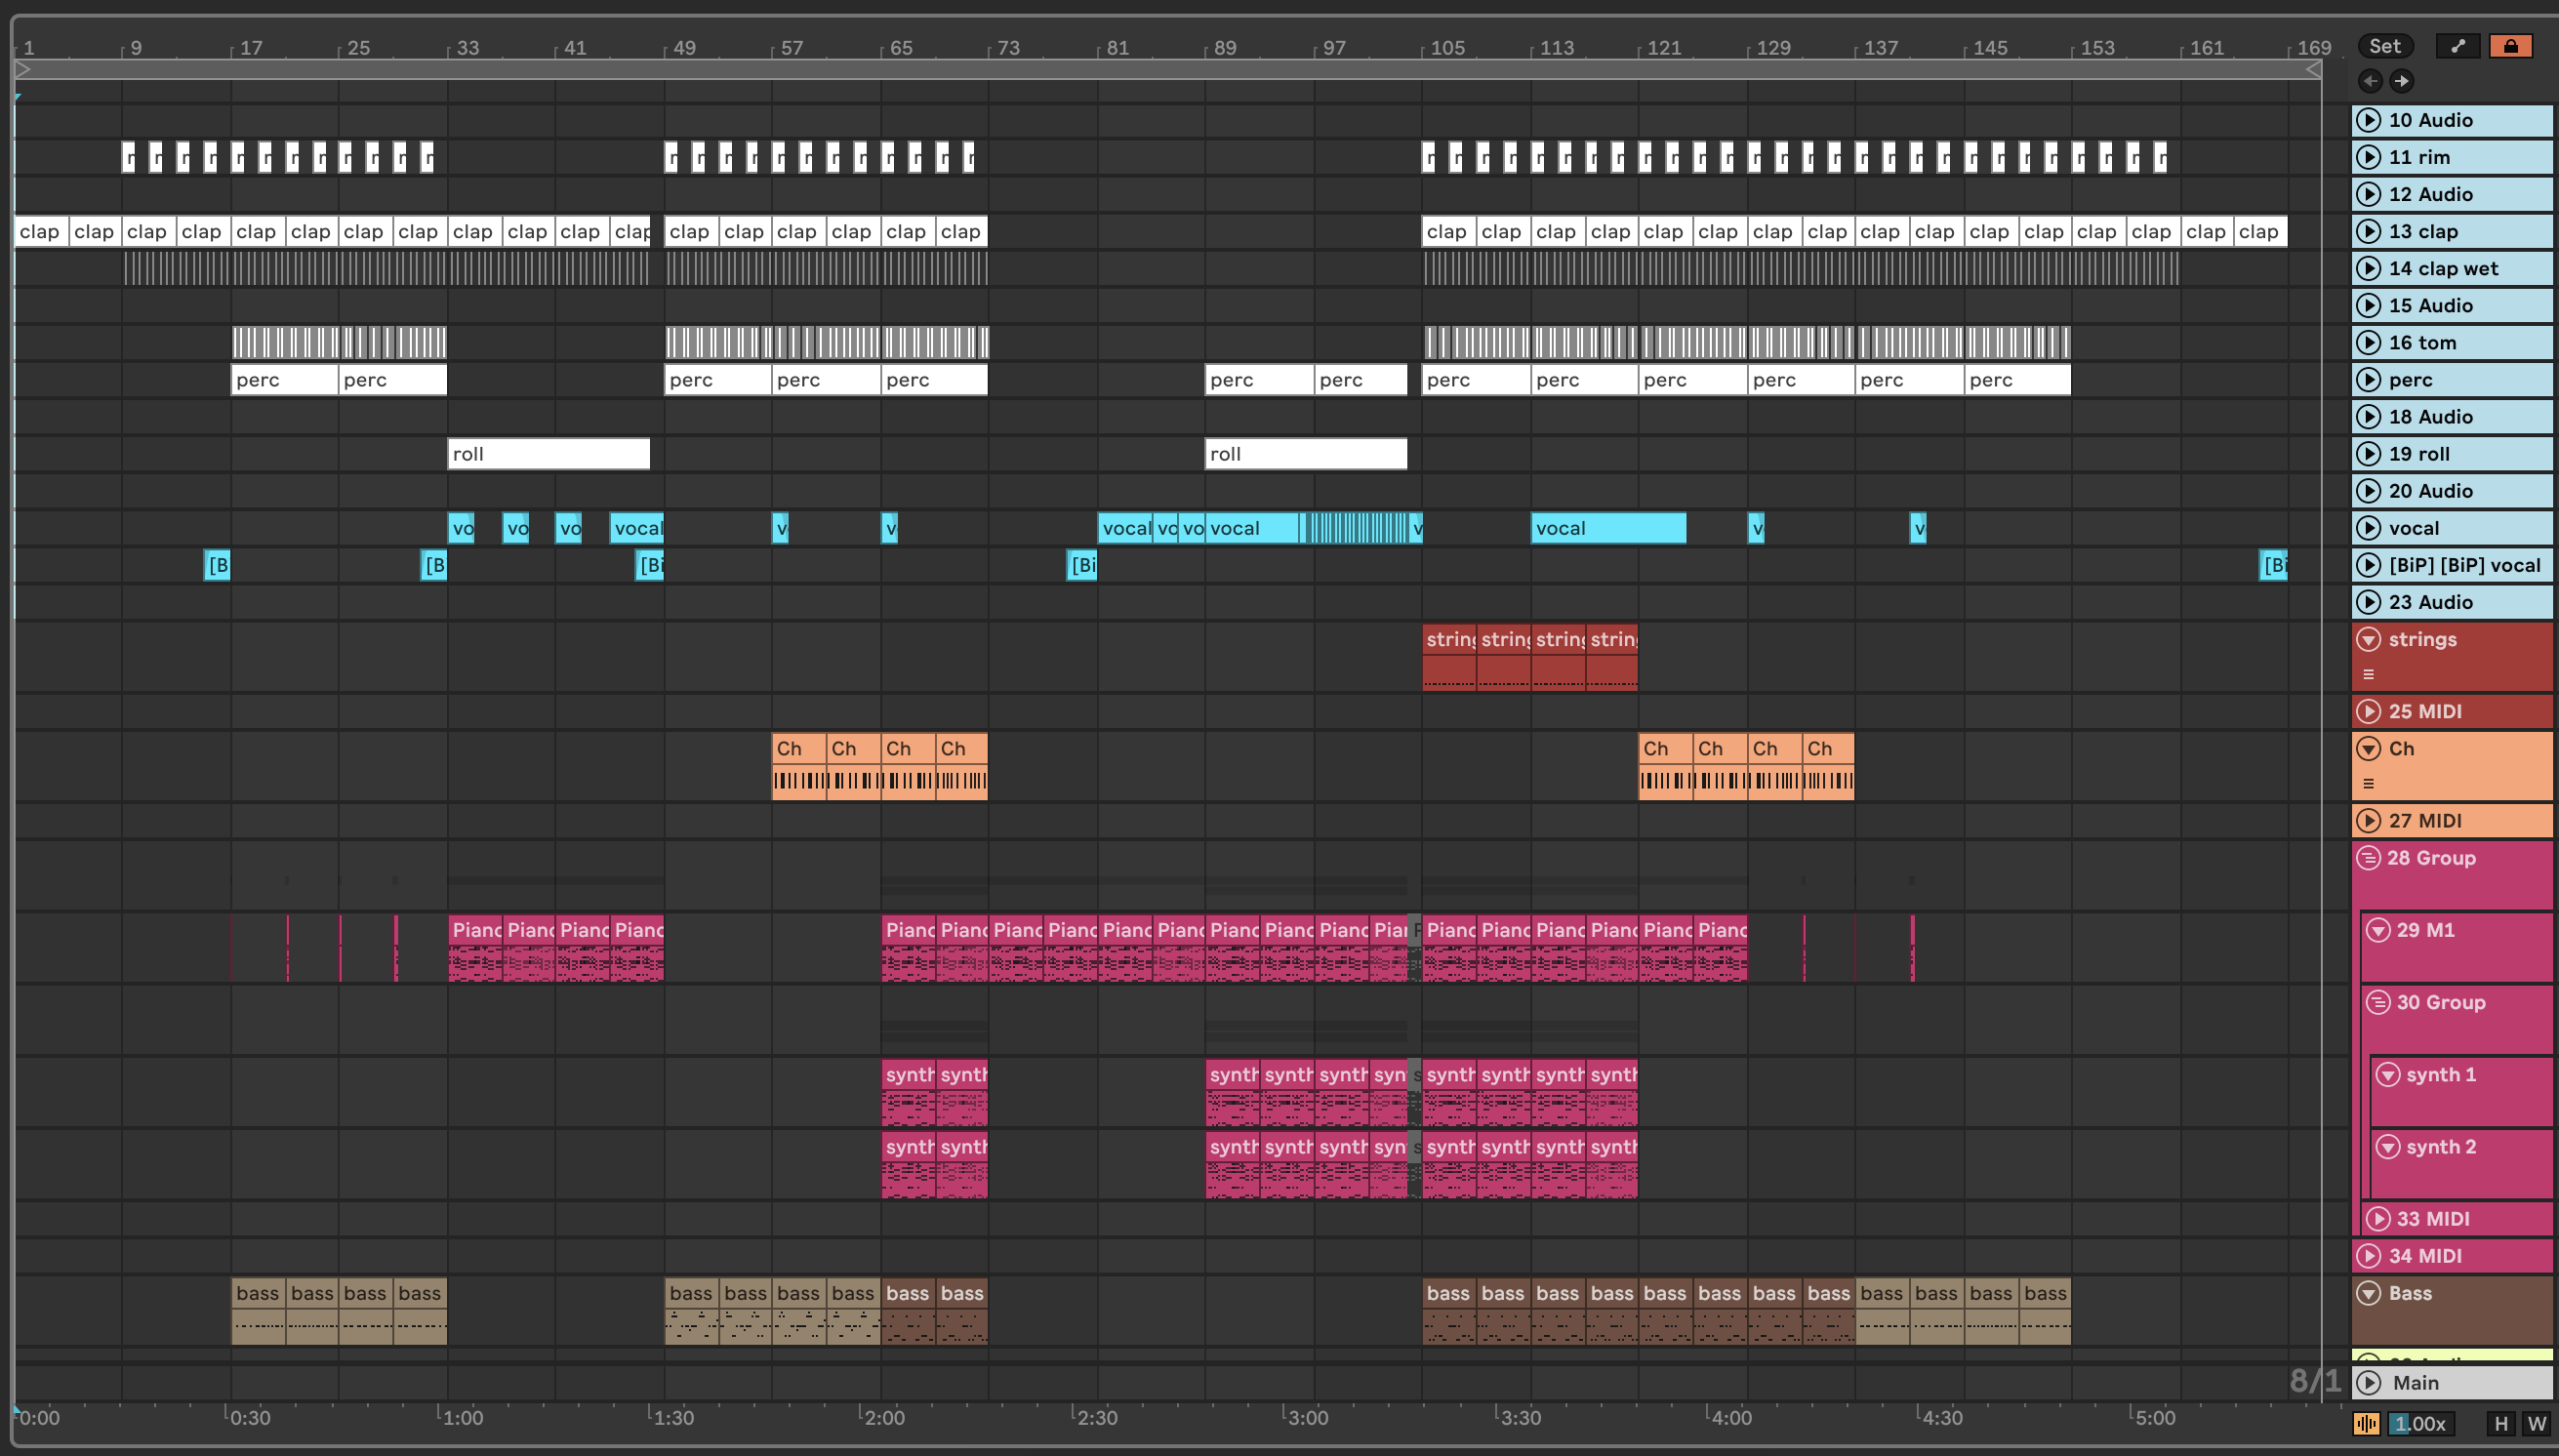The width and height of the screenshot is (2559, 1456).
Task: Click the H optimize height button
Action: coord(2501,1423)
